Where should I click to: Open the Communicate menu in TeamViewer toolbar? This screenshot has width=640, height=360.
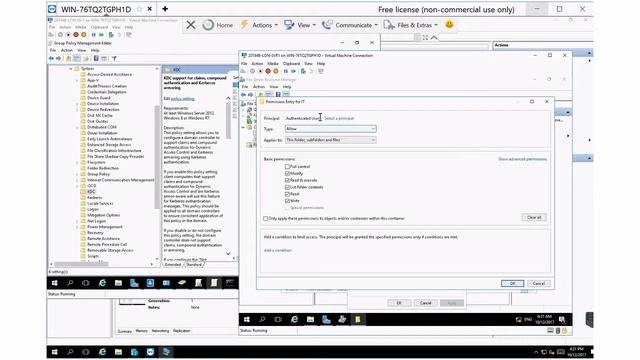[350, 25]
